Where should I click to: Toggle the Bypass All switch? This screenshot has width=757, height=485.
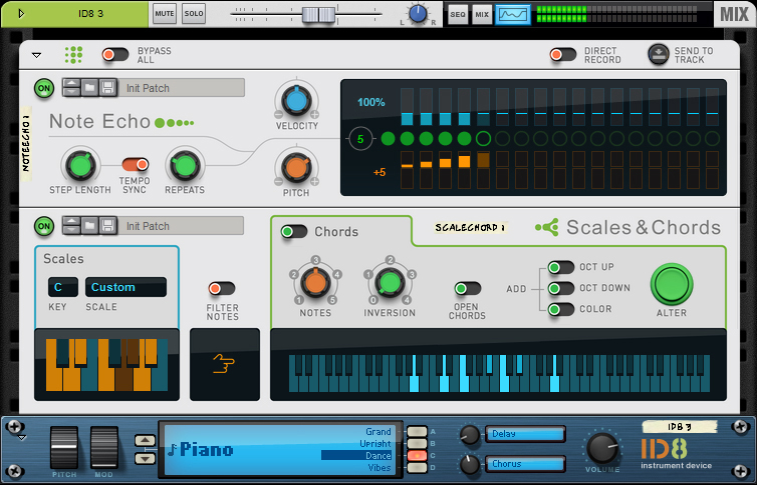click(x=115, y=55)
